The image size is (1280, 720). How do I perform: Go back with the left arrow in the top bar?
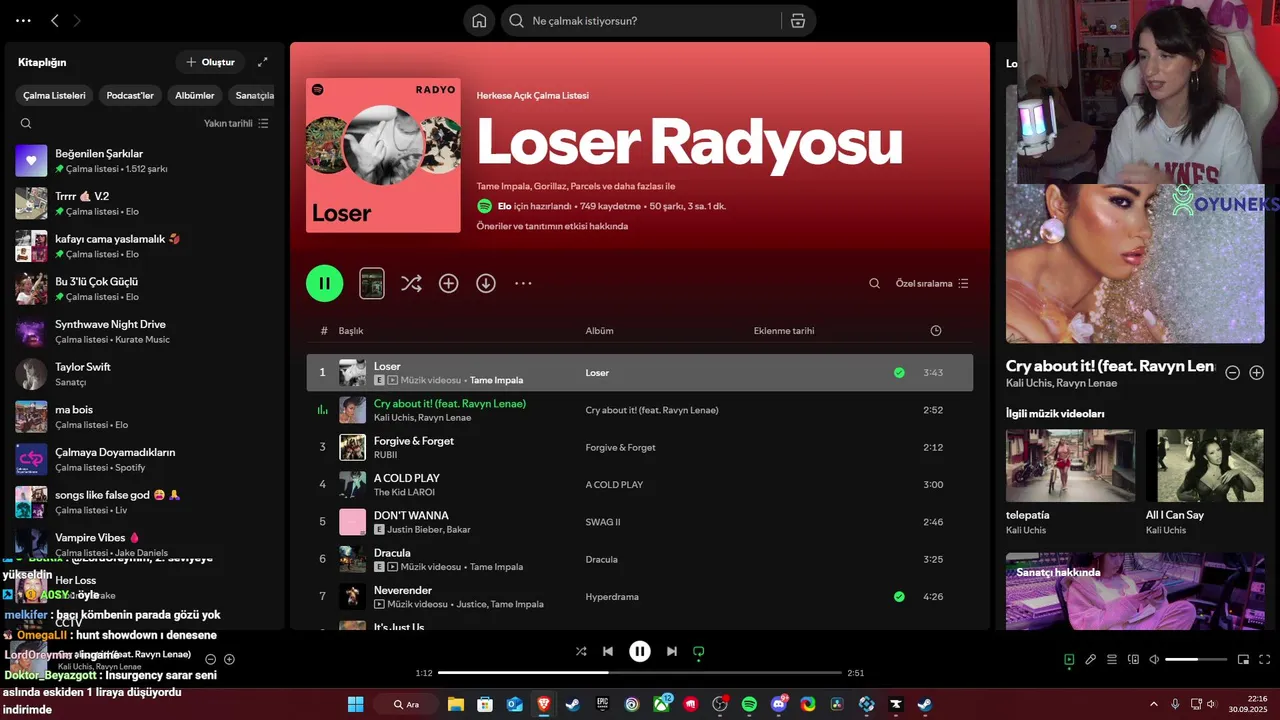pyautogui.click(x=54, y=20)
